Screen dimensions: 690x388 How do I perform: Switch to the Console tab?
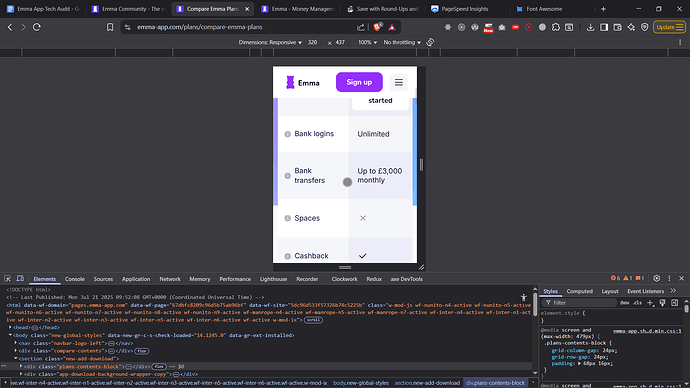pyautogui.click(x=74, y=279)
